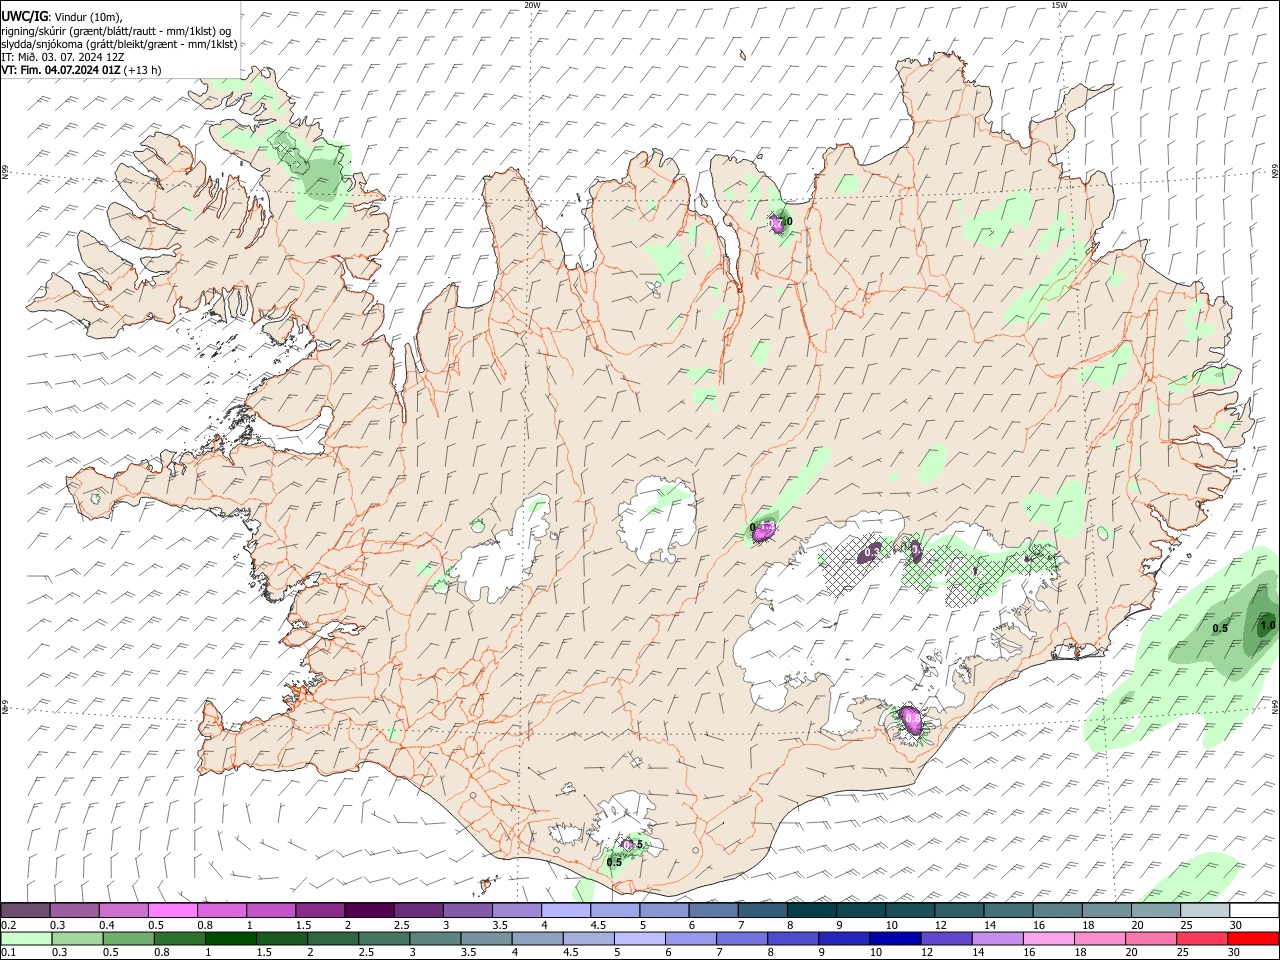Click the lower legend swatch between 12 and 14
1280x960 pixels.
(946, 938)
